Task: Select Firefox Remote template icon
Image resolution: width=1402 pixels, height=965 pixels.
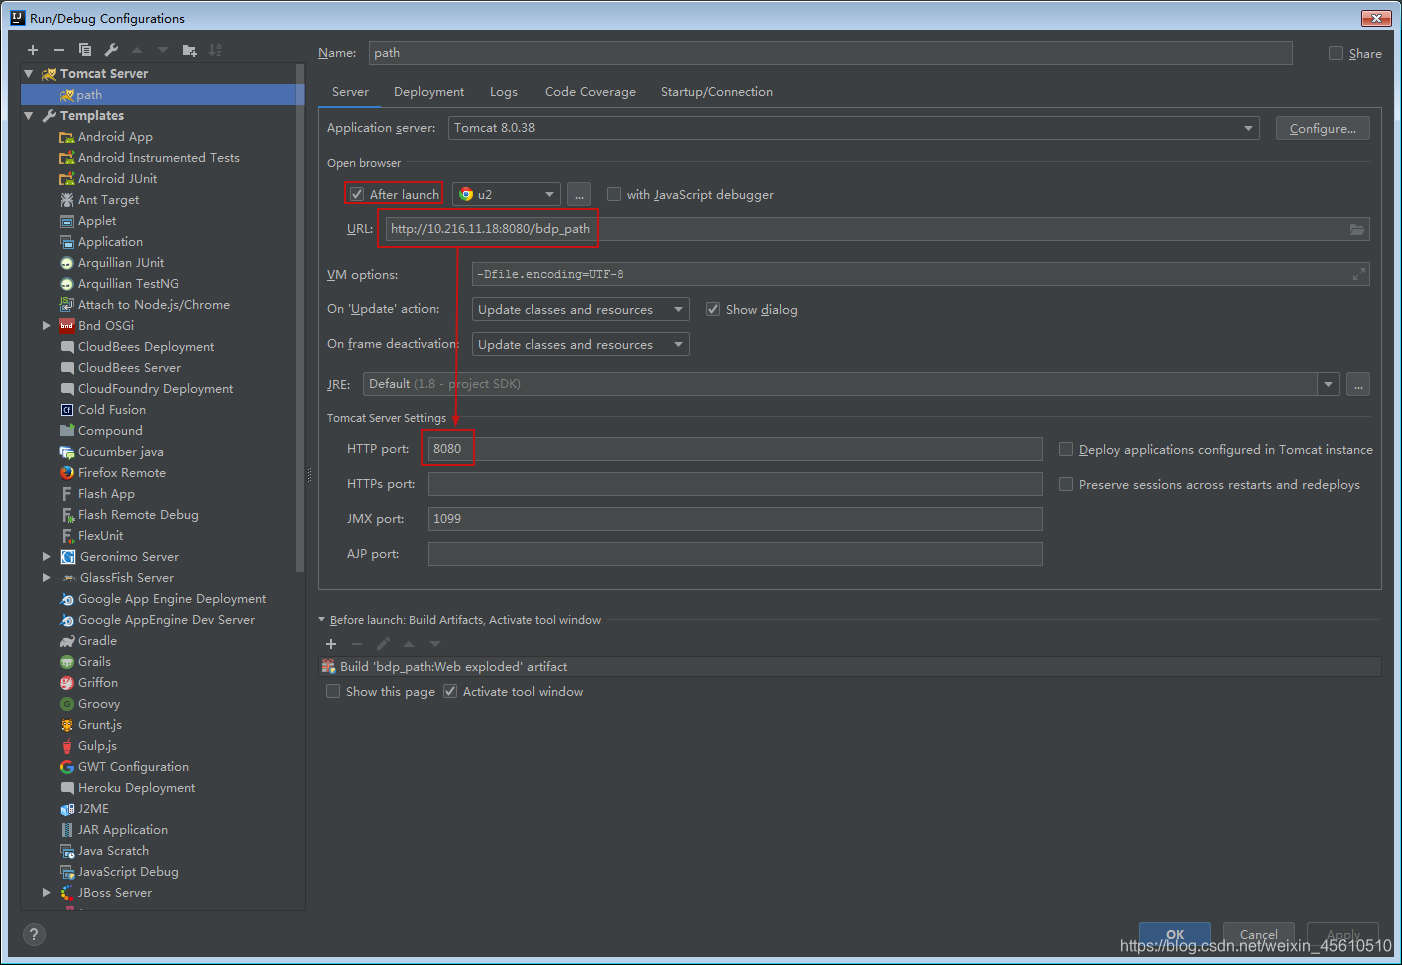Action: 67,473
